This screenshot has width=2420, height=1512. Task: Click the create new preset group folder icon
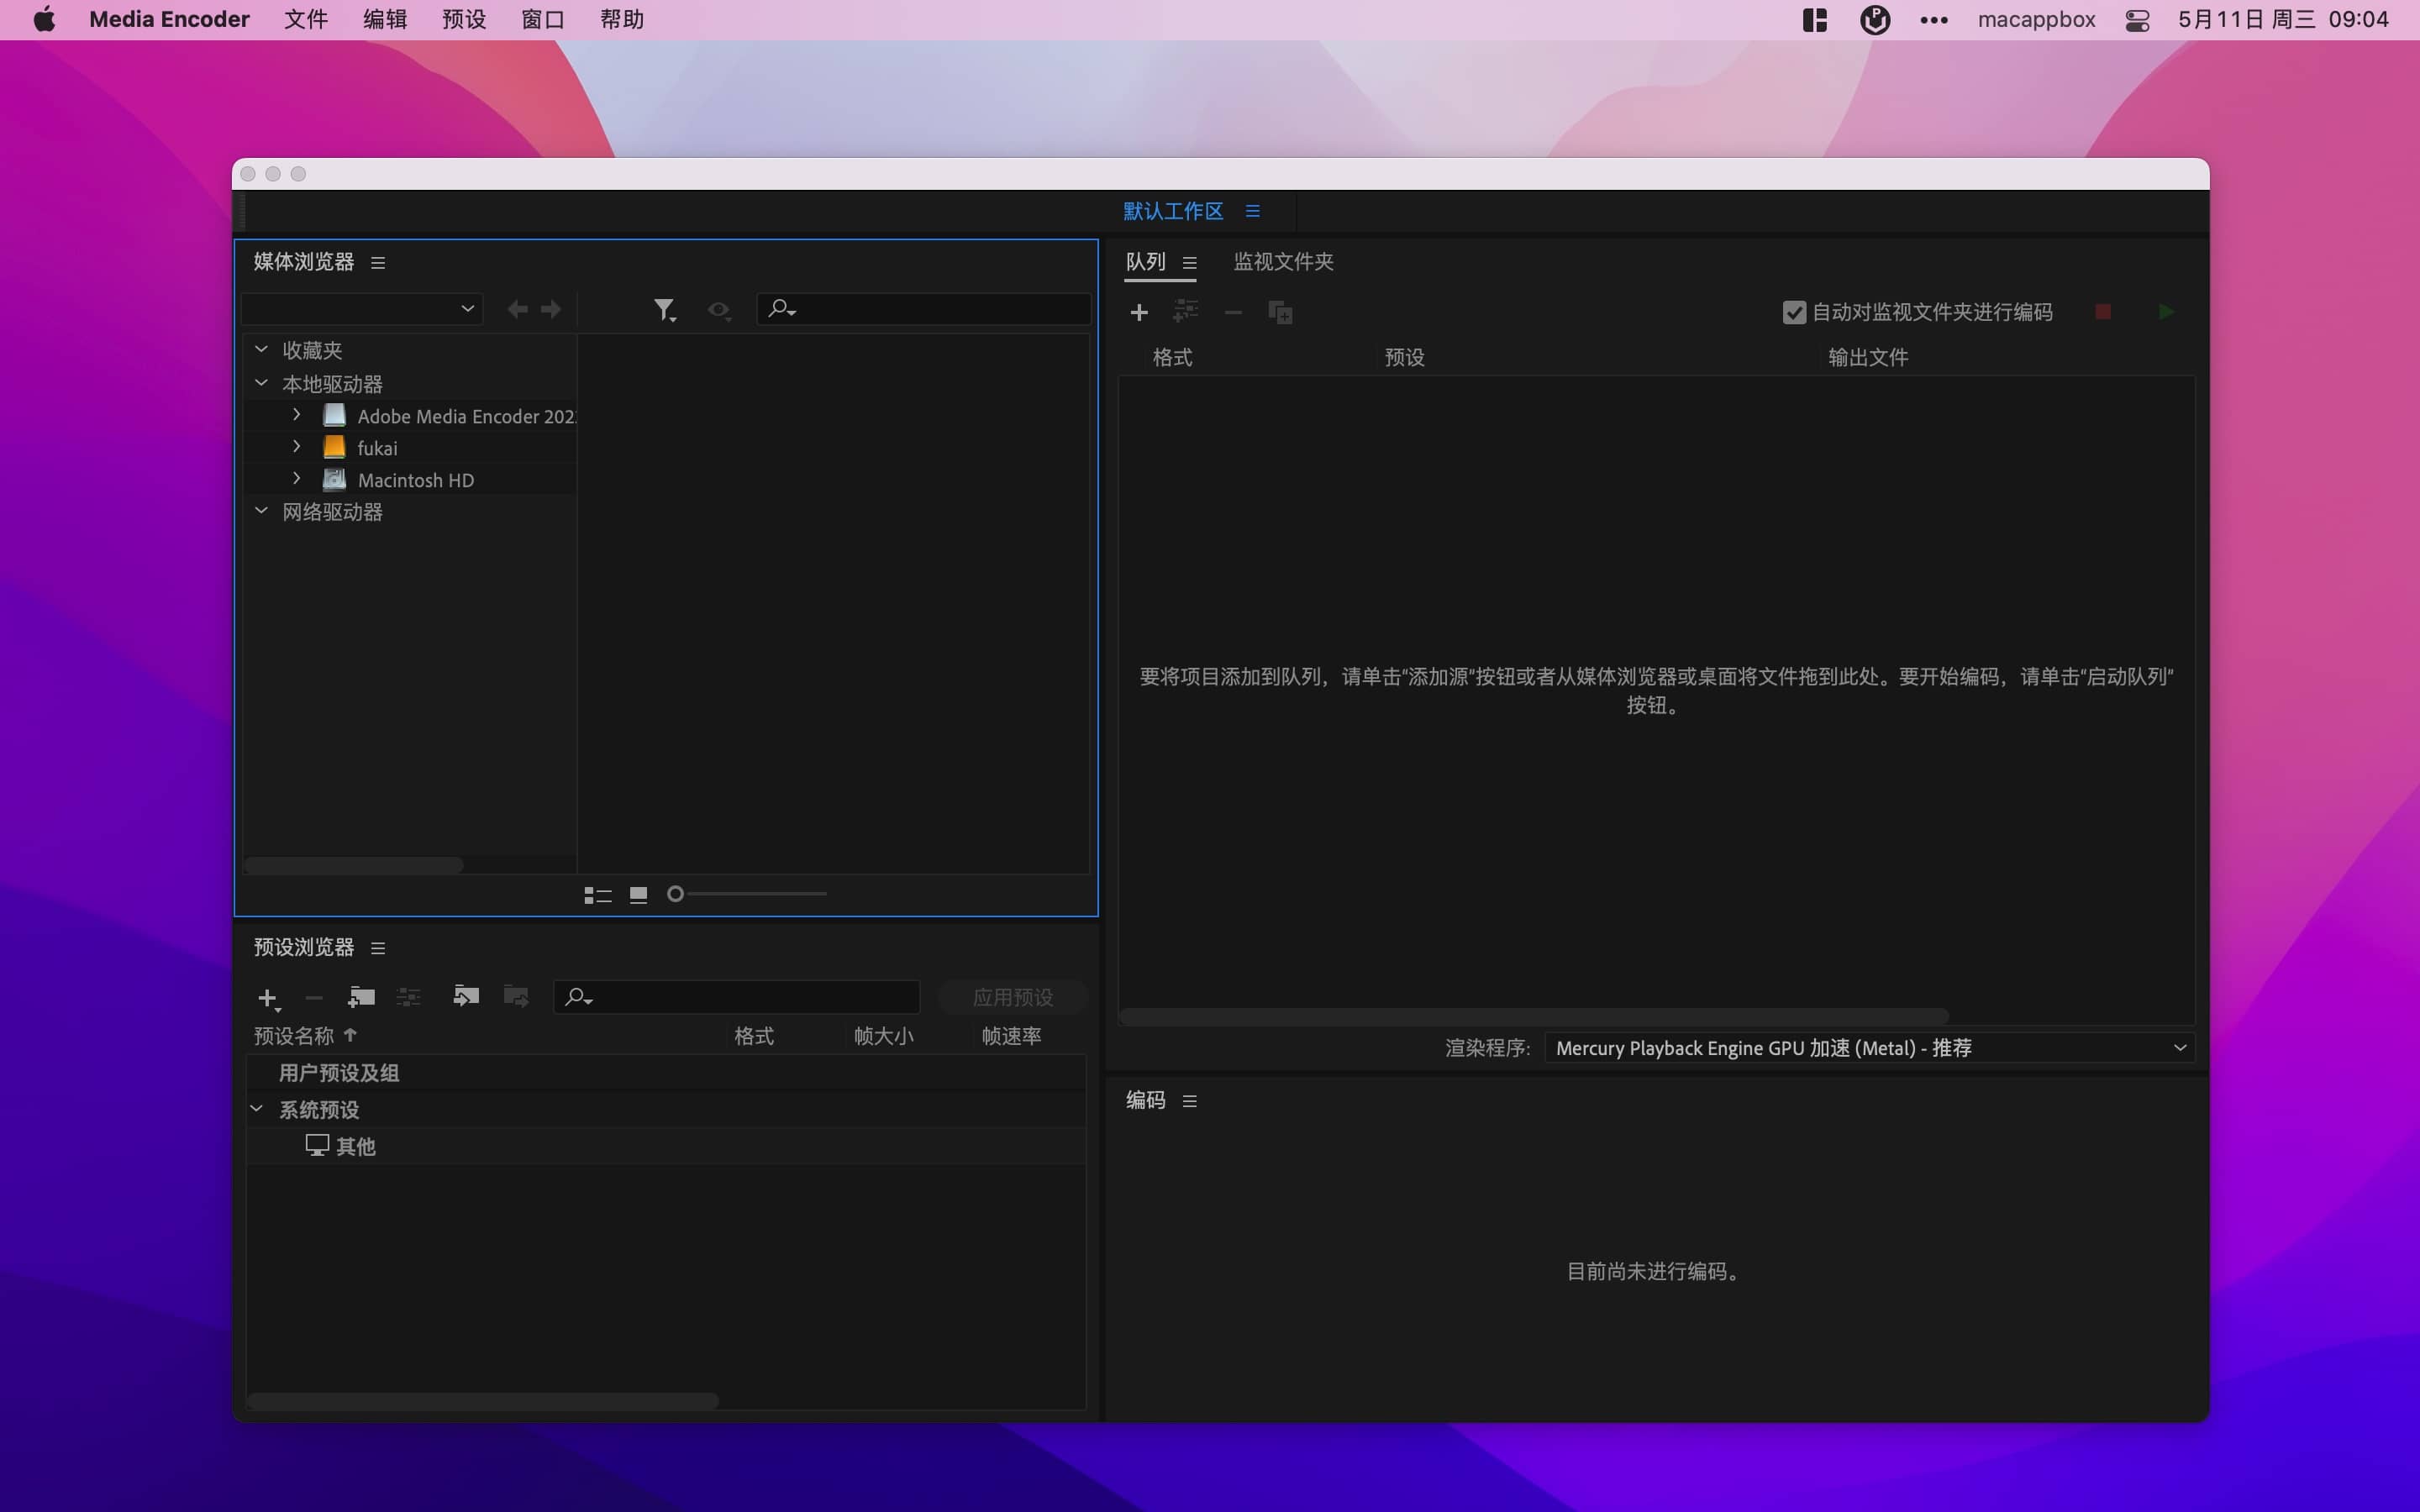coord(361,997)
